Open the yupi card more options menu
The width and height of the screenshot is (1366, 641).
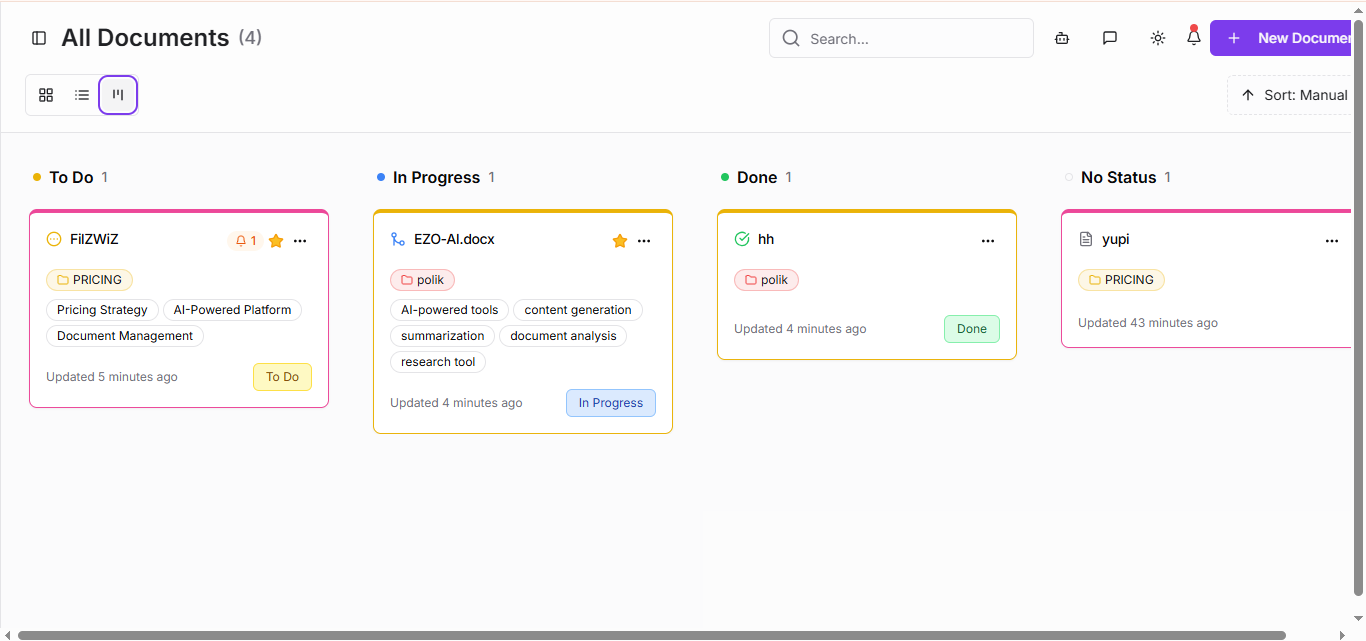tap(1332, 240)
